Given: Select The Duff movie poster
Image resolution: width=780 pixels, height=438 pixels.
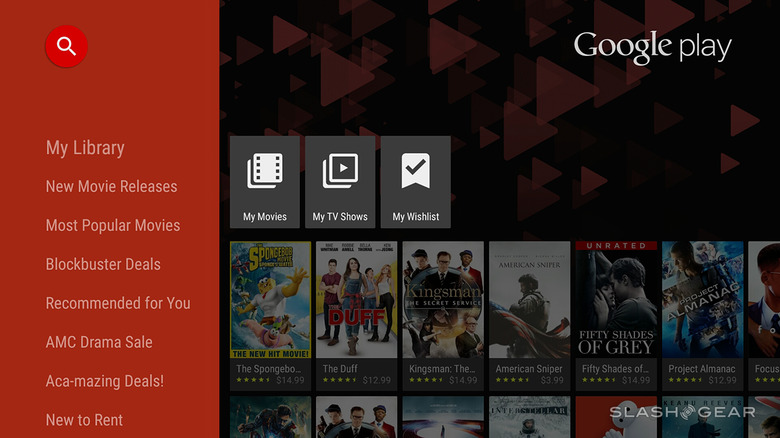Looking at the screenshot, I should pos(357,300).
